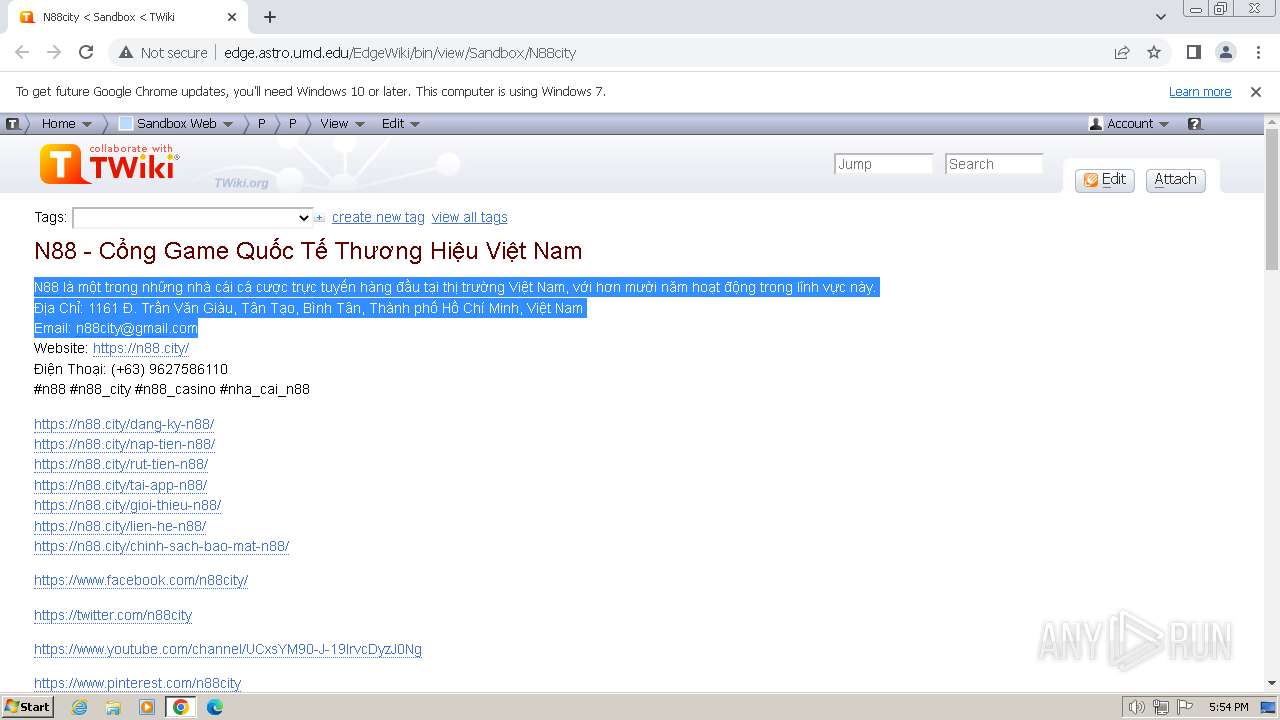Open the Windows Start menu
This screenshot has height=720, width=1280.
click(x=28, y=706)
